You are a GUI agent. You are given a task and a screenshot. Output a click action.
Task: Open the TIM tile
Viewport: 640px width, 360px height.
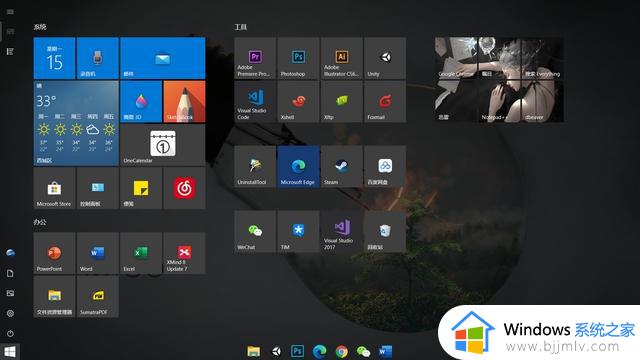[298, 231]
